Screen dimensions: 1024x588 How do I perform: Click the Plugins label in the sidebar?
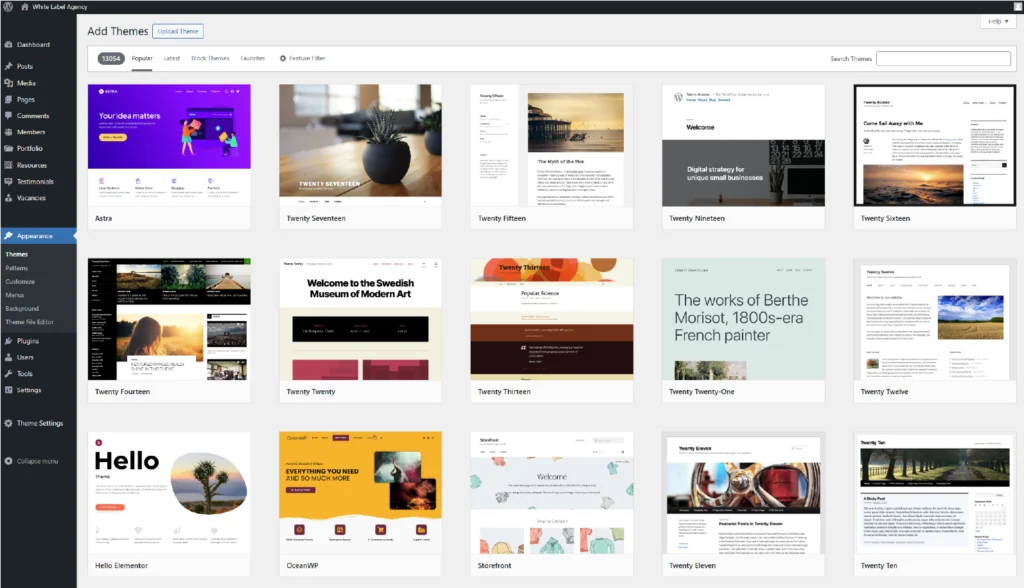28,341
